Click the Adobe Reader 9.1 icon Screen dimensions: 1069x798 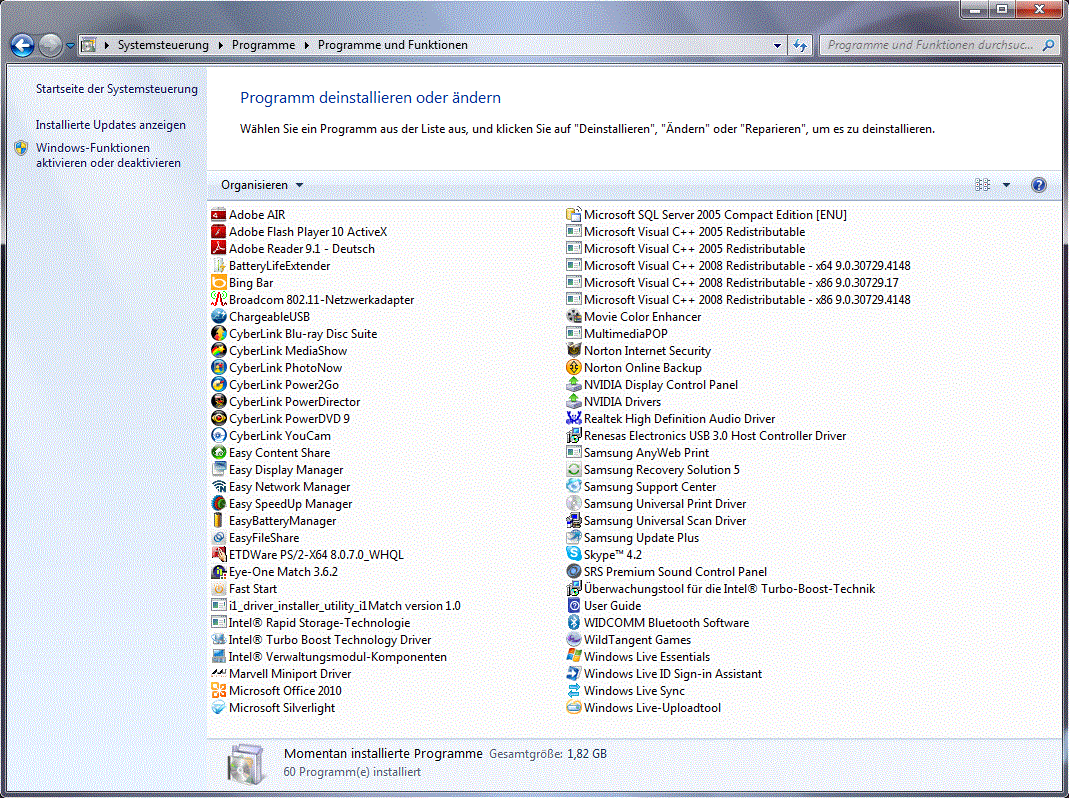[219, 249]
